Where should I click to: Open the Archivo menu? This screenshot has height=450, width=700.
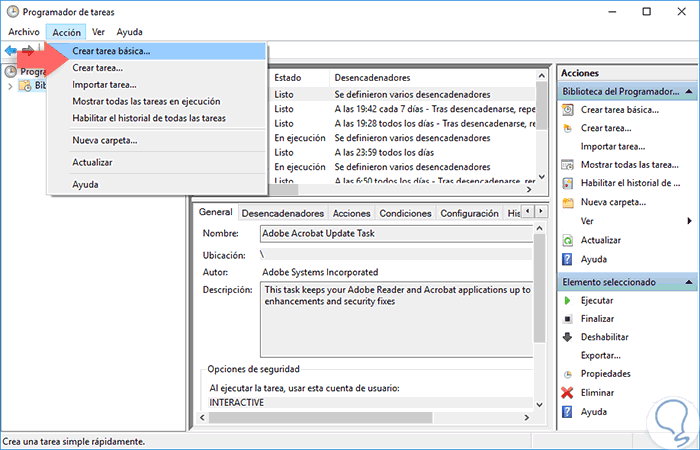click(x=24, y=32)
